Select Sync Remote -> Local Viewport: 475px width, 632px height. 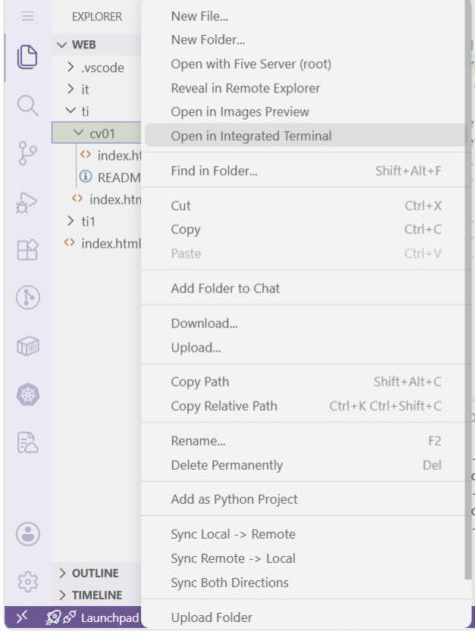coord(304,559)
